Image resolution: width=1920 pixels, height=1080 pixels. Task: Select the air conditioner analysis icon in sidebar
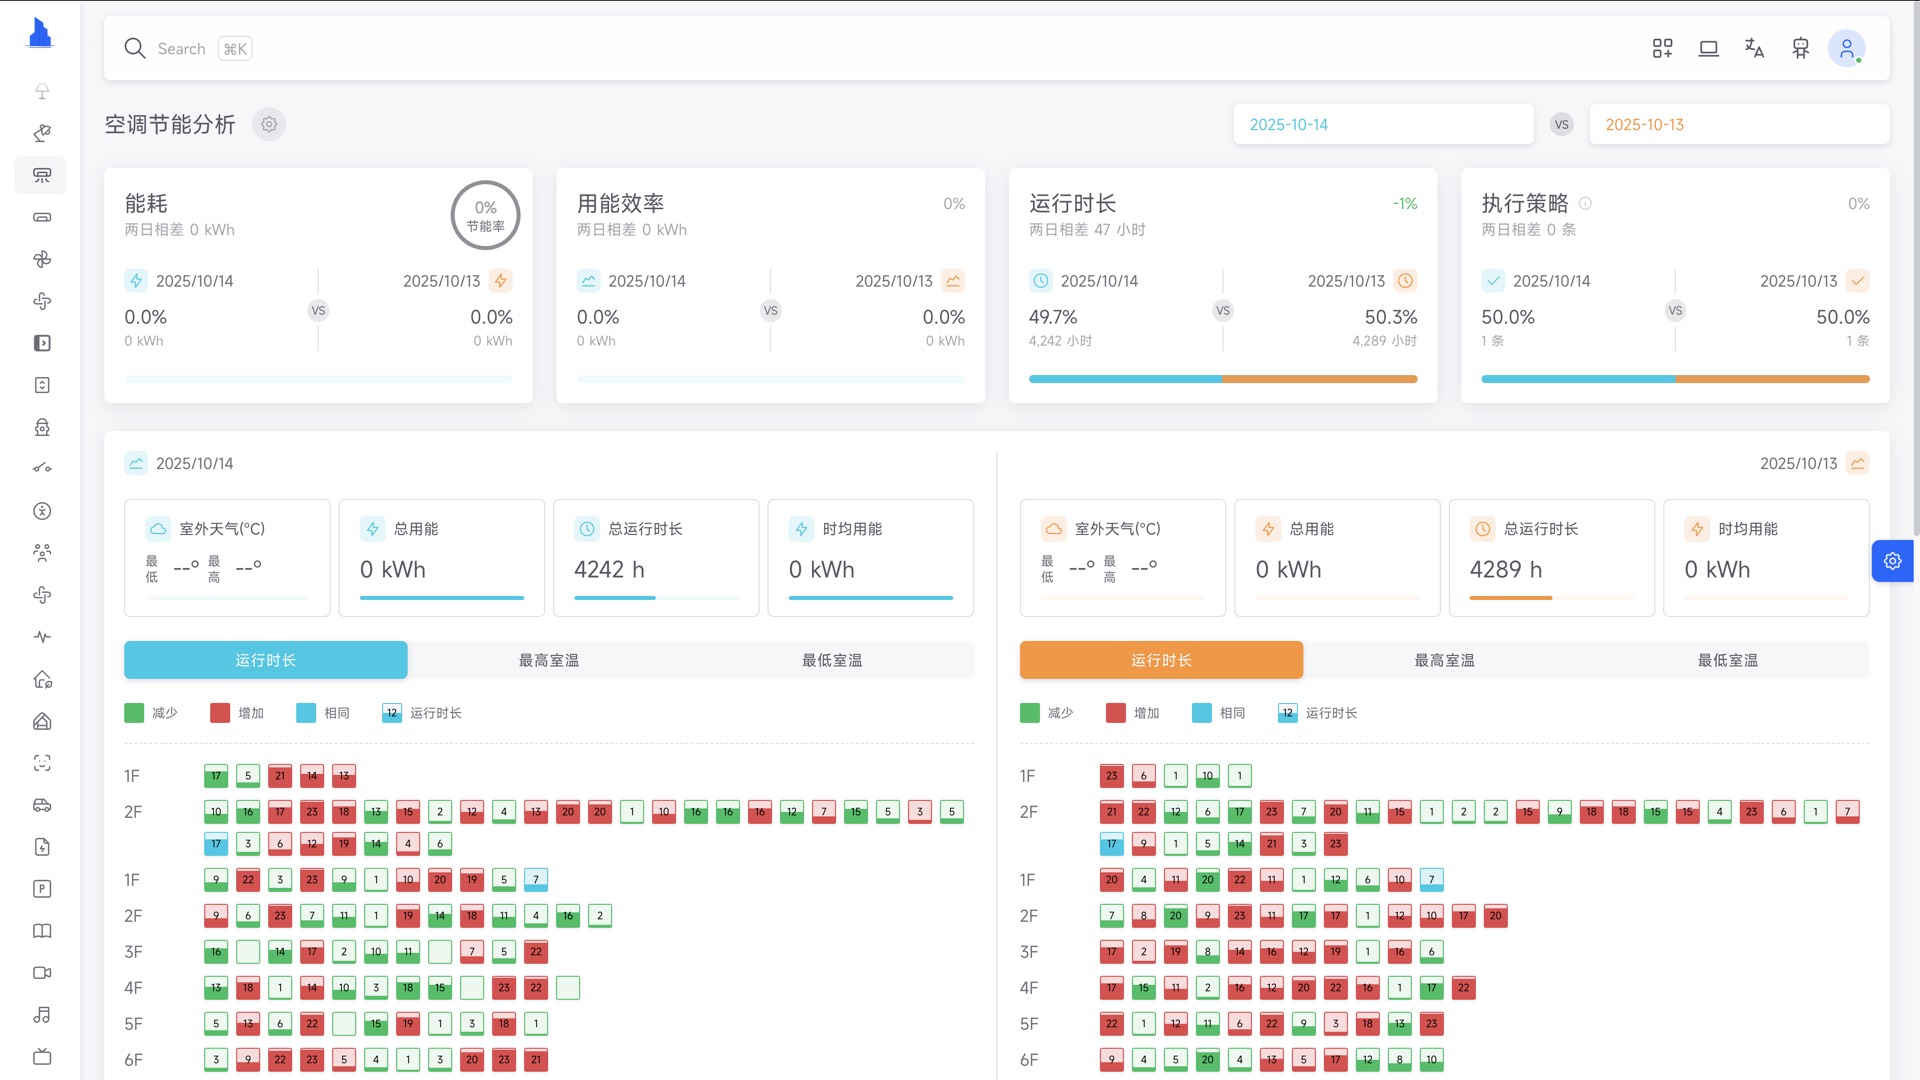click(x=41, y=175)
